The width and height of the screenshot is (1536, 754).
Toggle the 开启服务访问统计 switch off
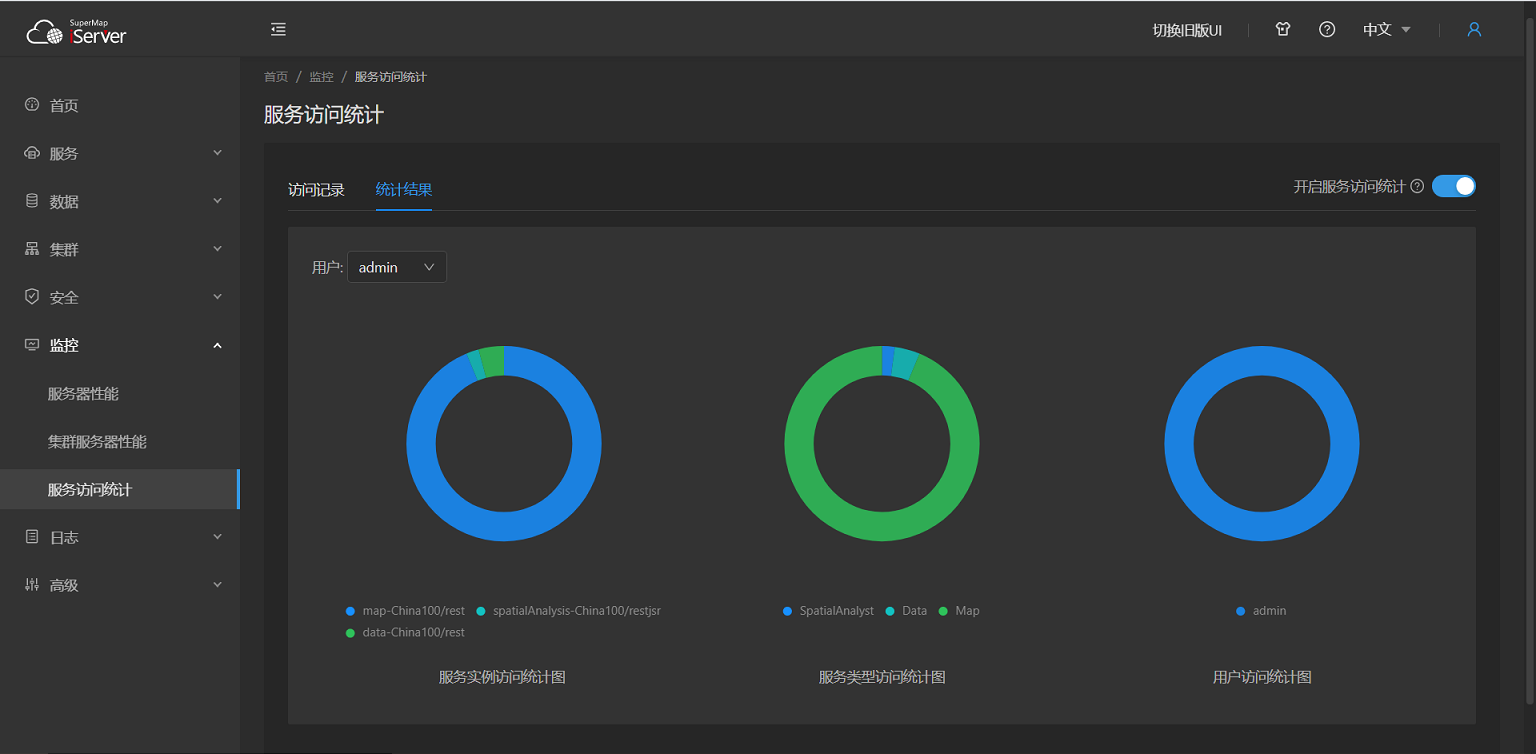(1454, 186)
